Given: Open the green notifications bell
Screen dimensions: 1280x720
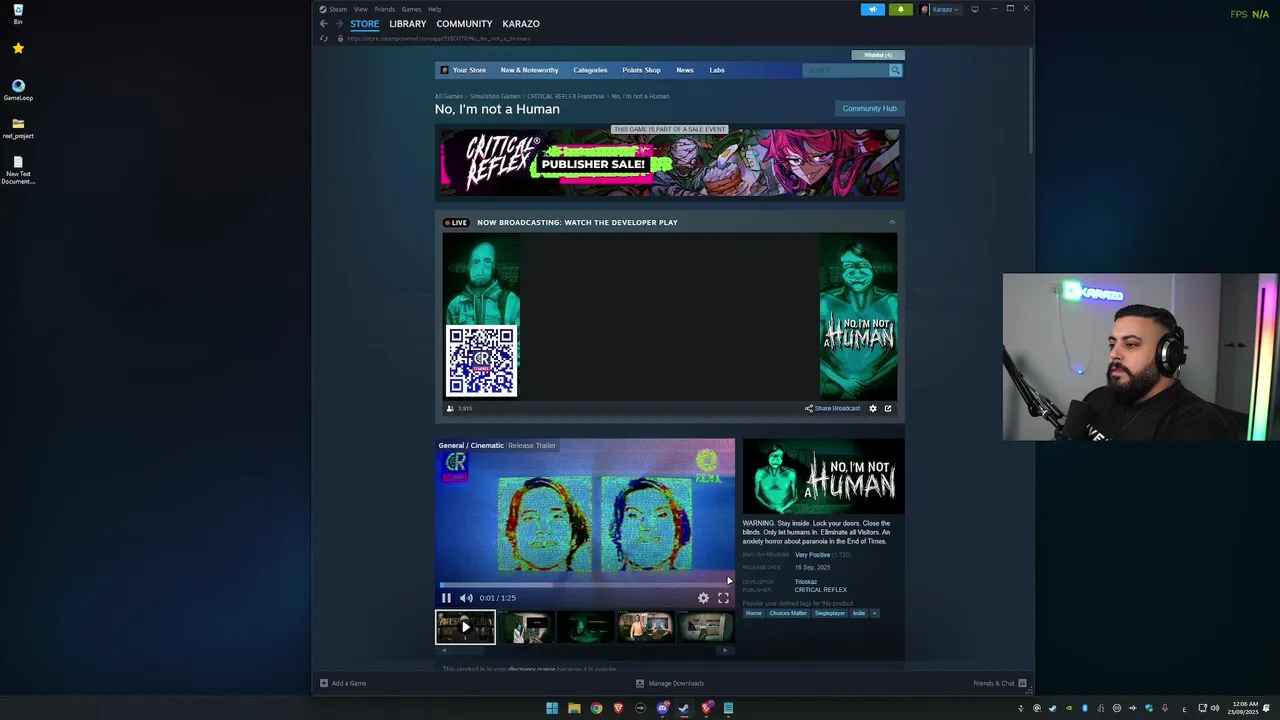Looking at the screenshot, I should click(900, 9).
